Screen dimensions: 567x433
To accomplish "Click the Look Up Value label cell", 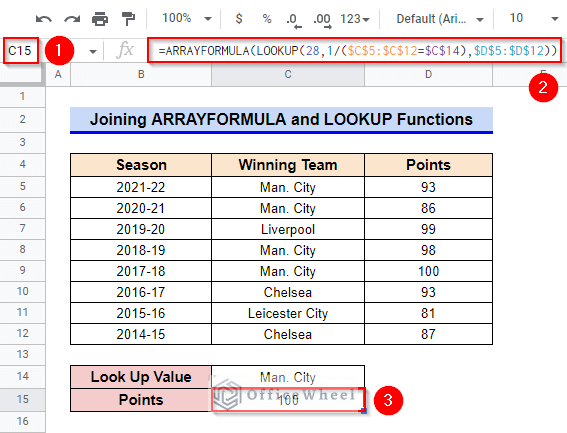I will tap(141, 377).
